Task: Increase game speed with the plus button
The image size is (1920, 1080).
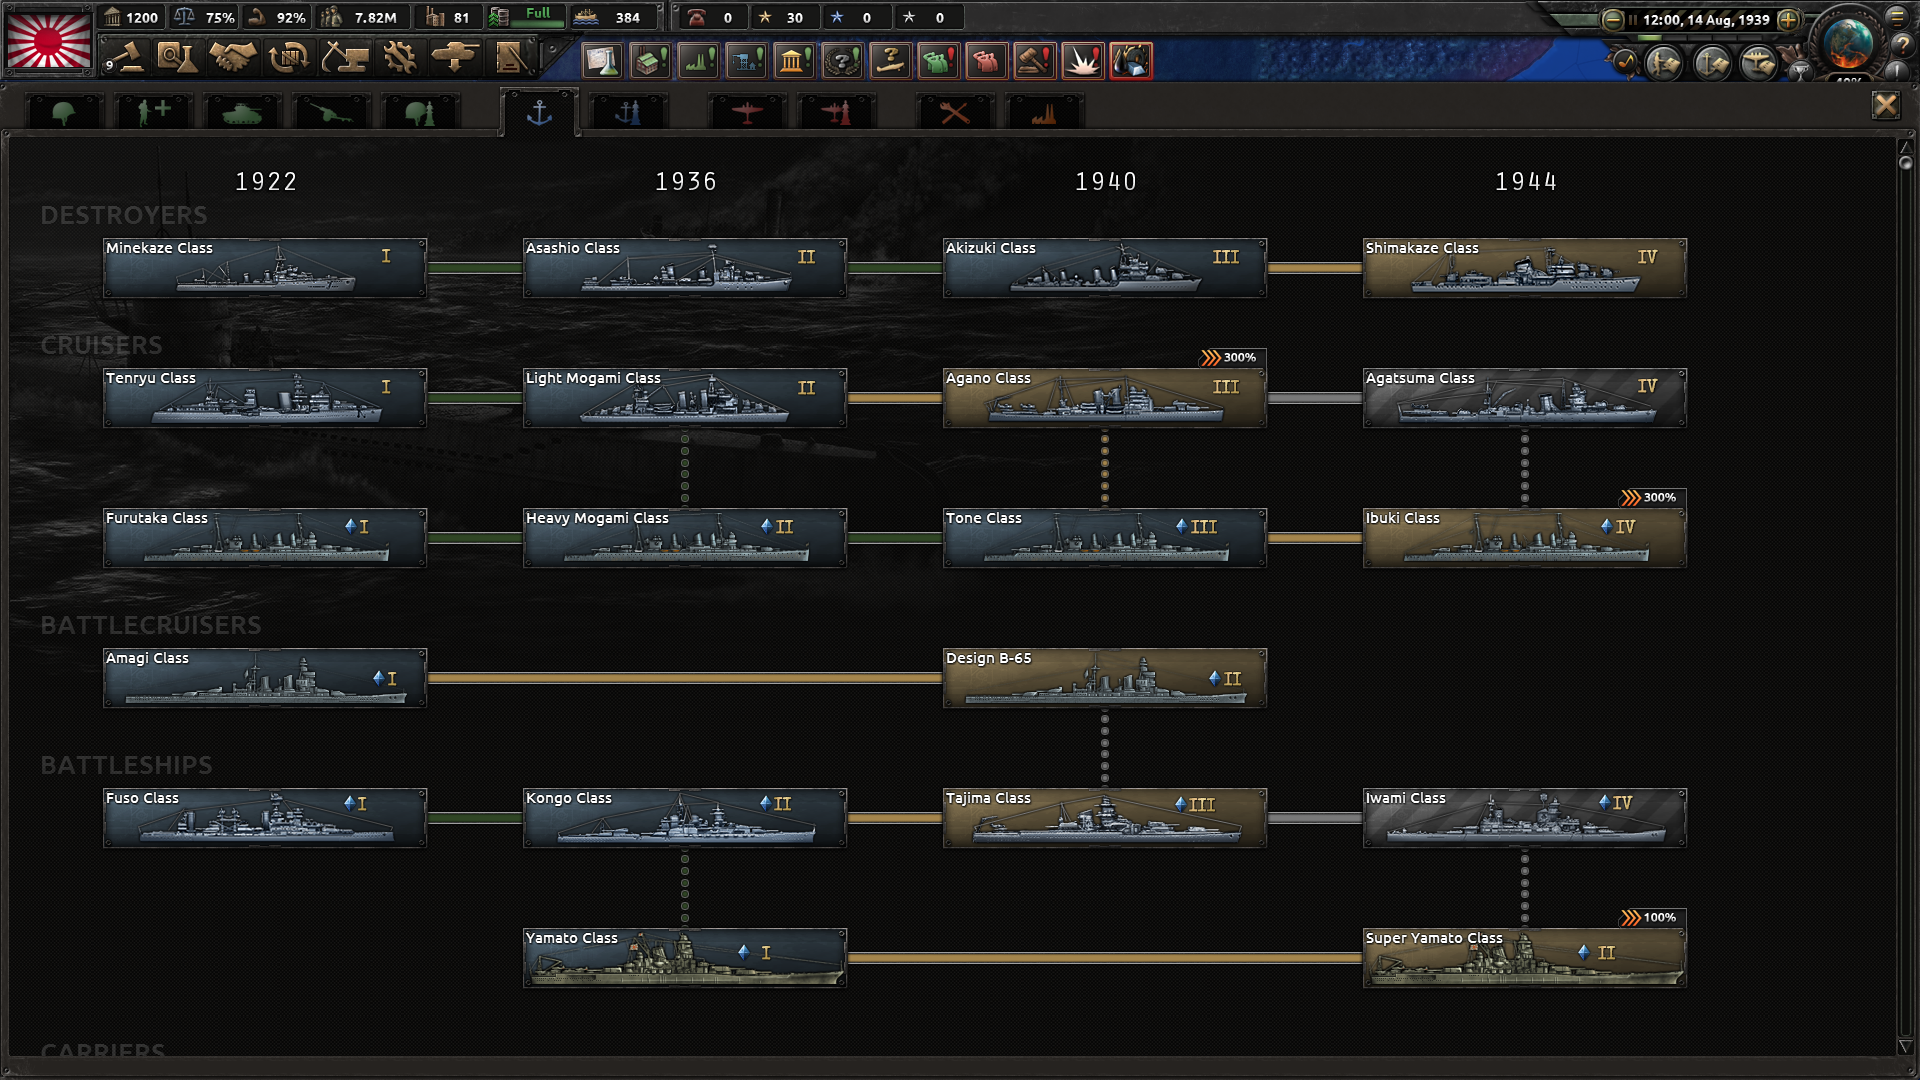Action: point(1788,19)
